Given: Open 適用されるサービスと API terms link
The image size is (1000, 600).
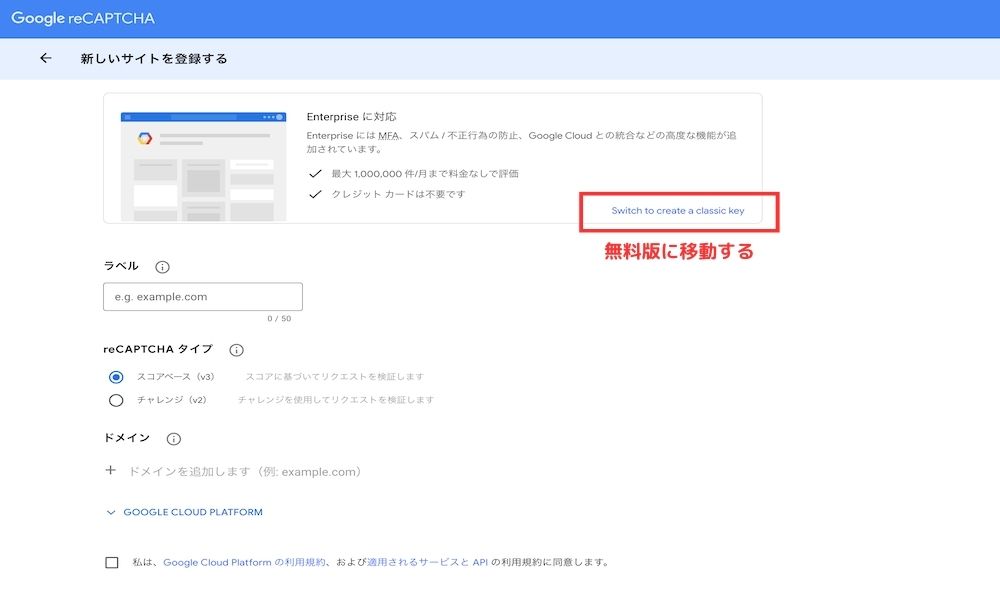Looking at the screenshot, I should 427,562.
